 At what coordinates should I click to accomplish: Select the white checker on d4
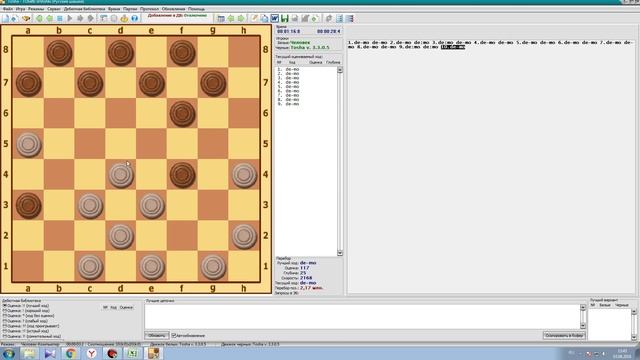tap(120, 175)
